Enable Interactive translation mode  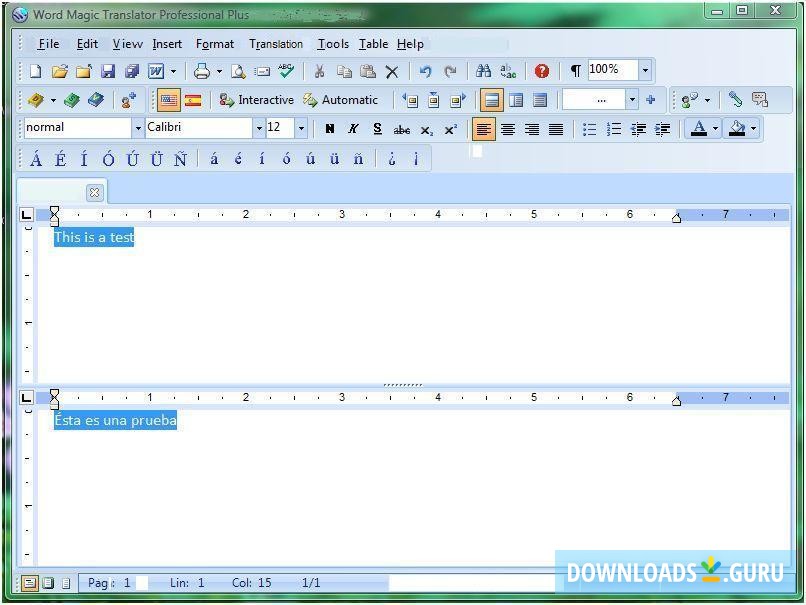click(x=258, y=100)
